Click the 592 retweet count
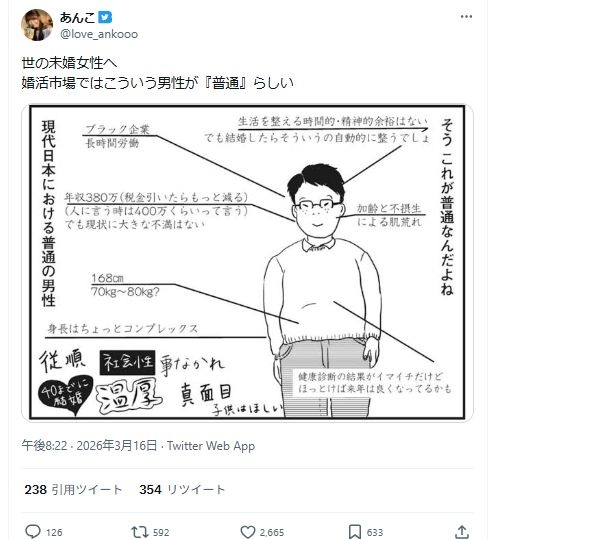 [161, 532]
